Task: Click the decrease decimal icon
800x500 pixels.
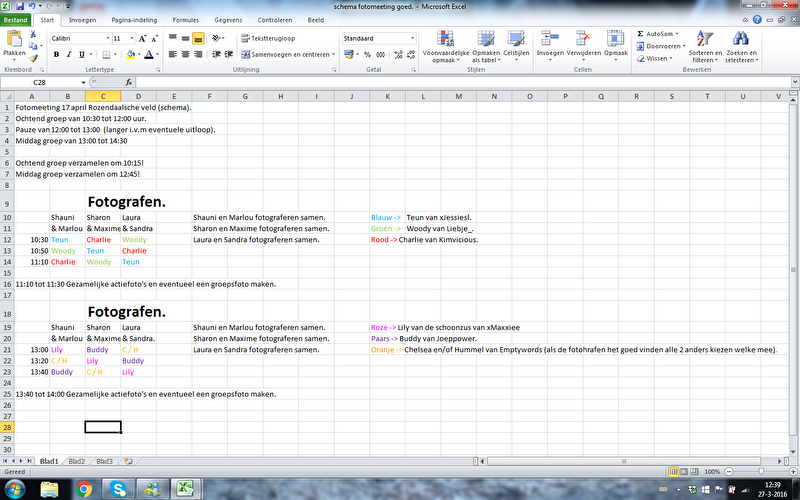Action: 411,55
